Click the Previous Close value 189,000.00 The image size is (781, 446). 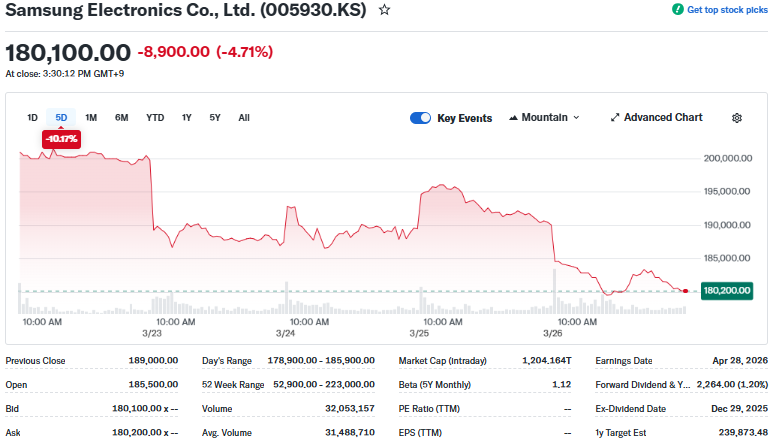pos(153,360)
